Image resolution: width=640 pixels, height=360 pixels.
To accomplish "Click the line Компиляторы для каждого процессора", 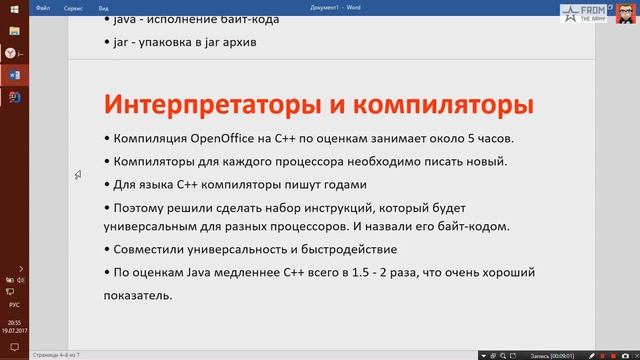I will click(305, 162).
